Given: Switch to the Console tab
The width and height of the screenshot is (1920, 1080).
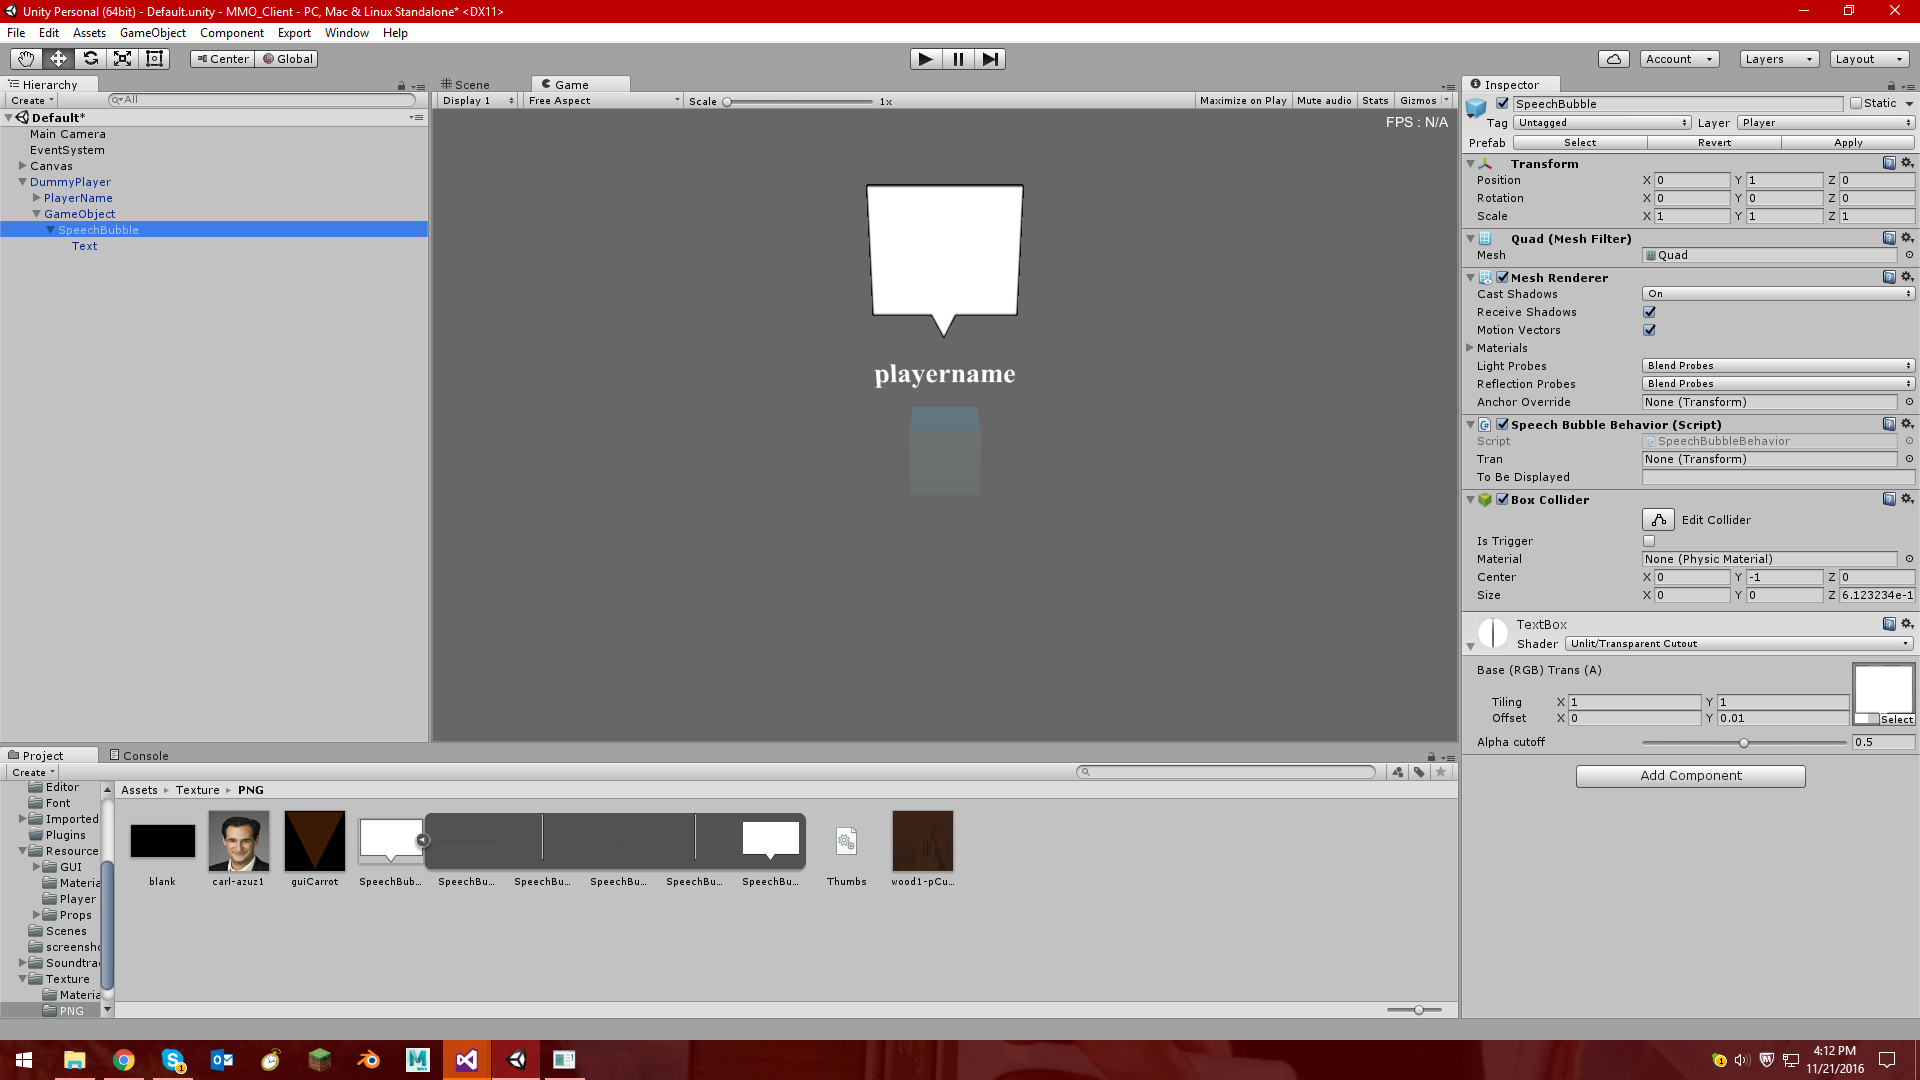Looking at the screenshot, I should (x=139, y=756).
